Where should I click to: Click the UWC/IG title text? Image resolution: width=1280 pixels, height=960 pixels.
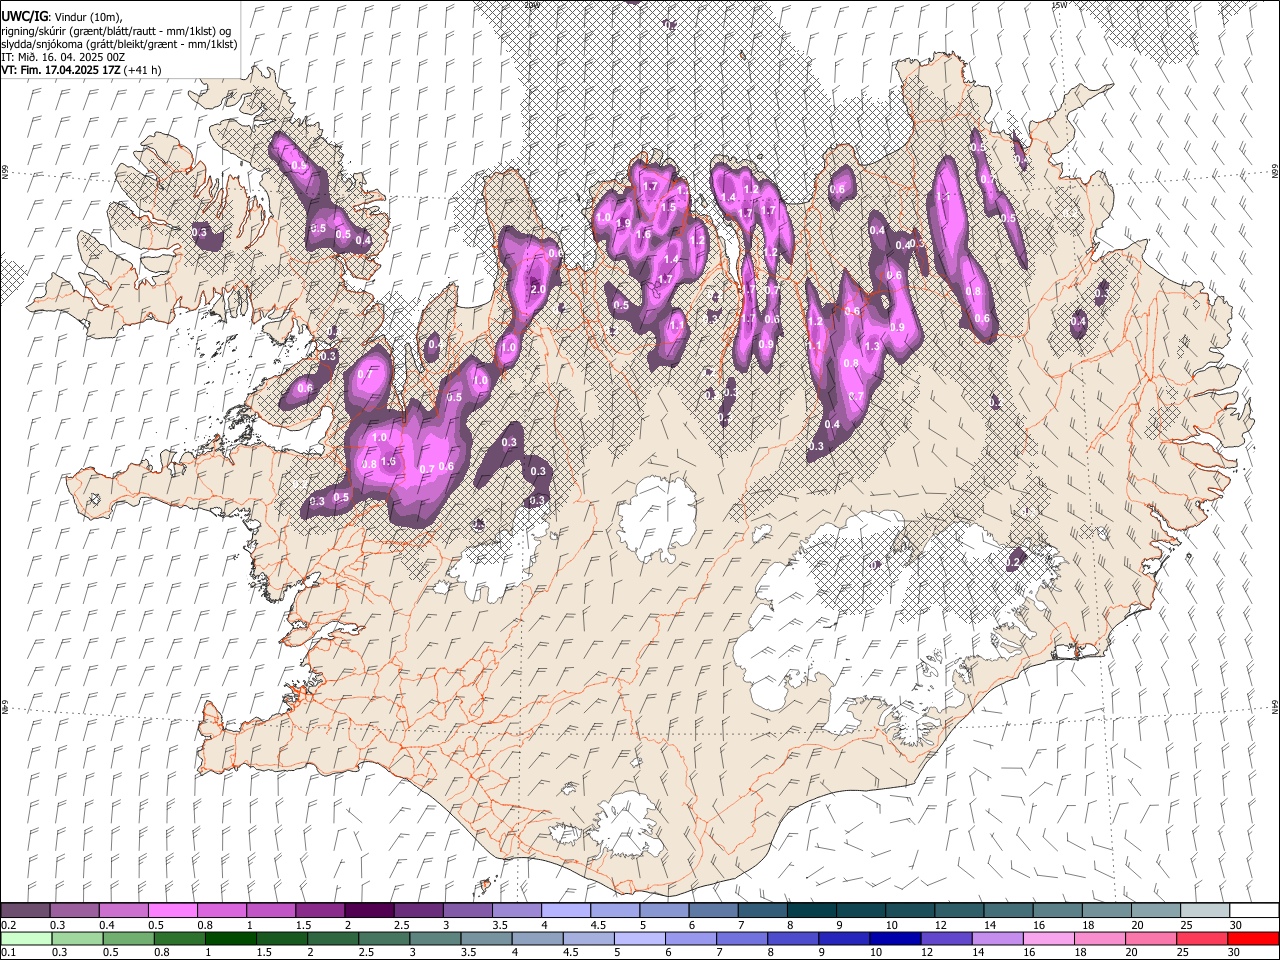[x=24, y=17]
